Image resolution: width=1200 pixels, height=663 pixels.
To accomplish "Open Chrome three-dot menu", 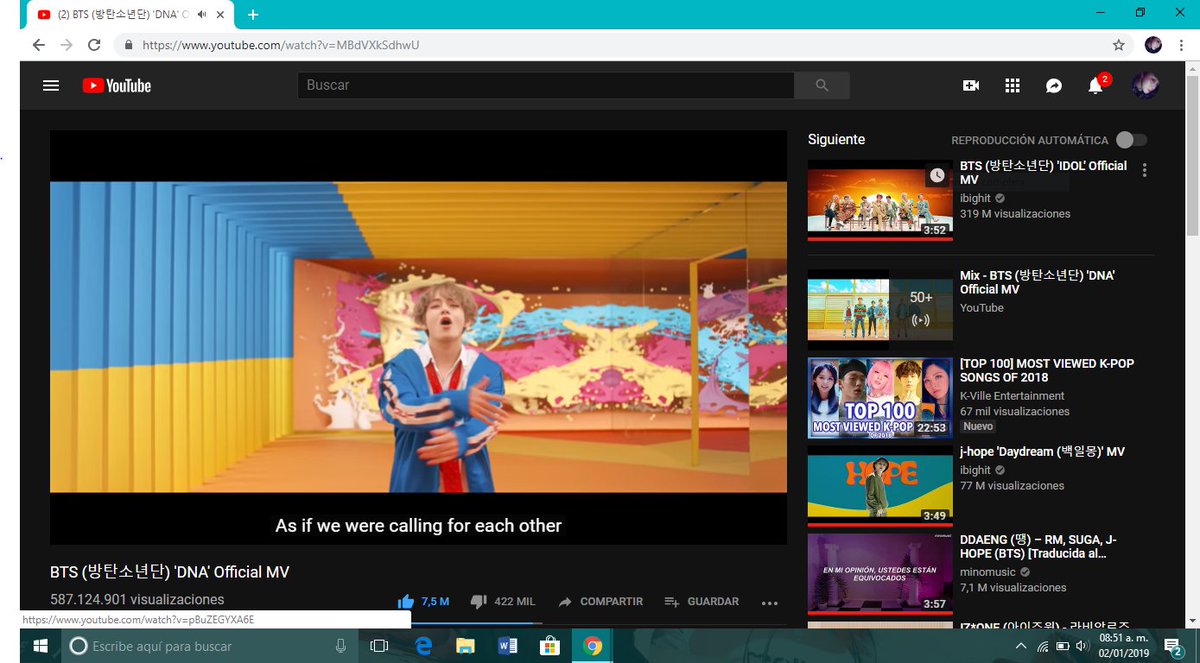I will (1181, 45).
